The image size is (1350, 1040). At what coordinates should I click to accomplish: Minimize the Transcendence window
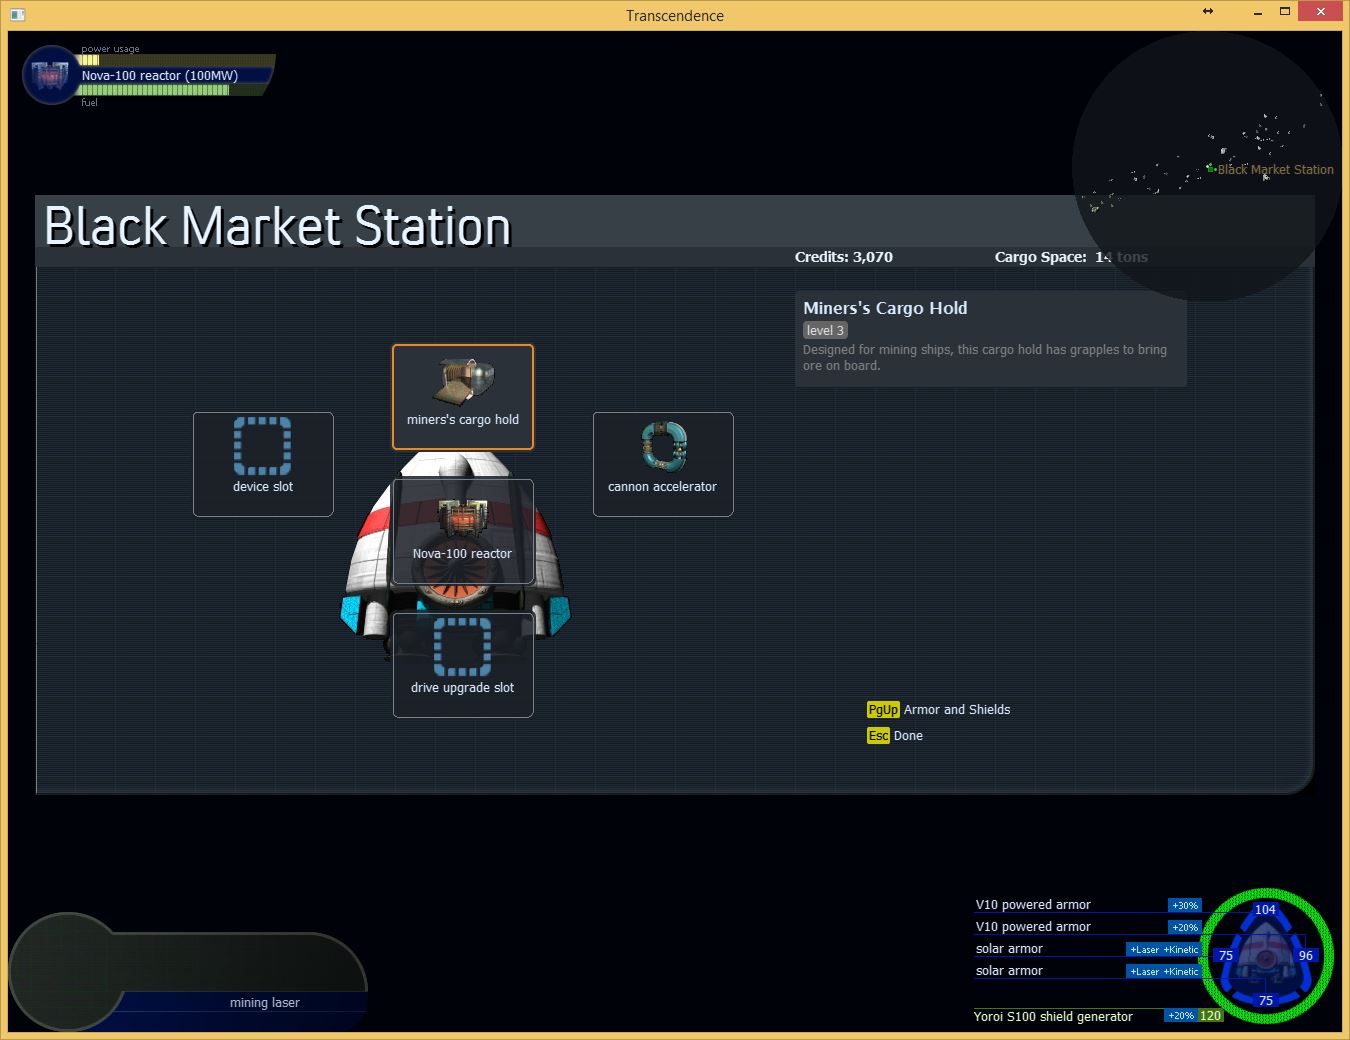[x=1258, y=12]
